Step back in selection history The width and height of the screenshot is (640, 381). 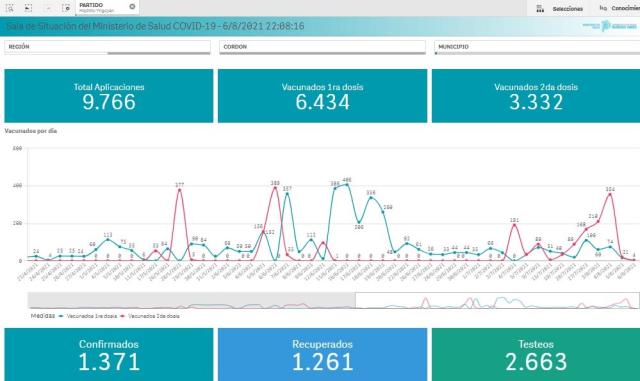pos(28,8)
